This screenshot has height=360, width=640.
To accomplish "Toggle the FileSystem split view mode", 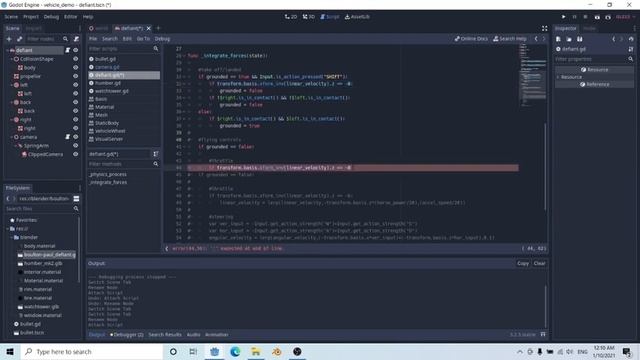I will (x=76, y=199).
